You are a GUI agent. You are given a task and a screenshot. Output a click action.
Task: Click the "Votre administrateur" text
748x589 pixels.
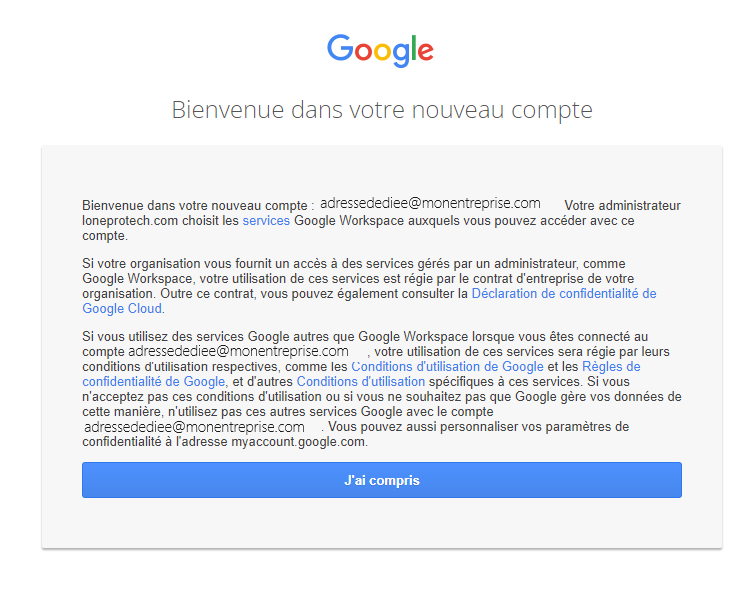(x=623, y=206)
